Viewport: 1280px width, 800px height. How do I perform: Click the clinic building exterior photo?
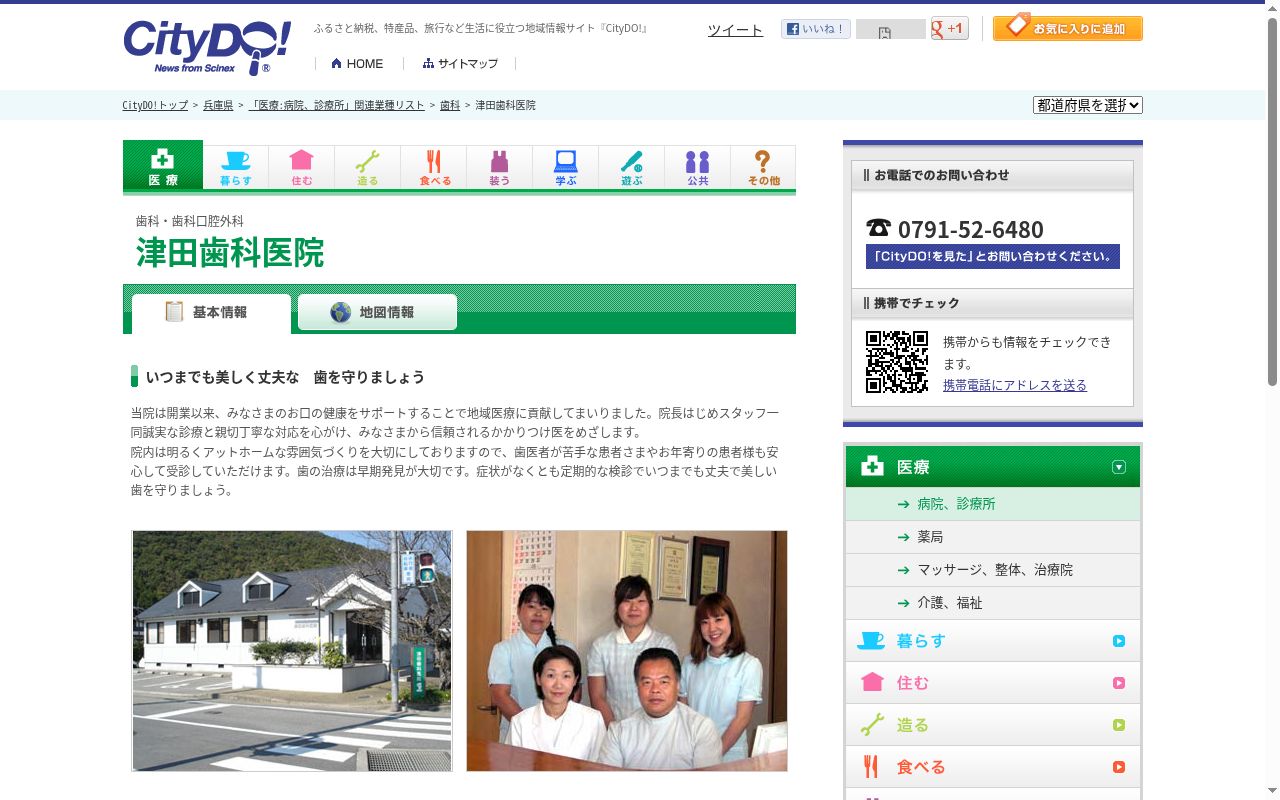click(x=292, y=651)
